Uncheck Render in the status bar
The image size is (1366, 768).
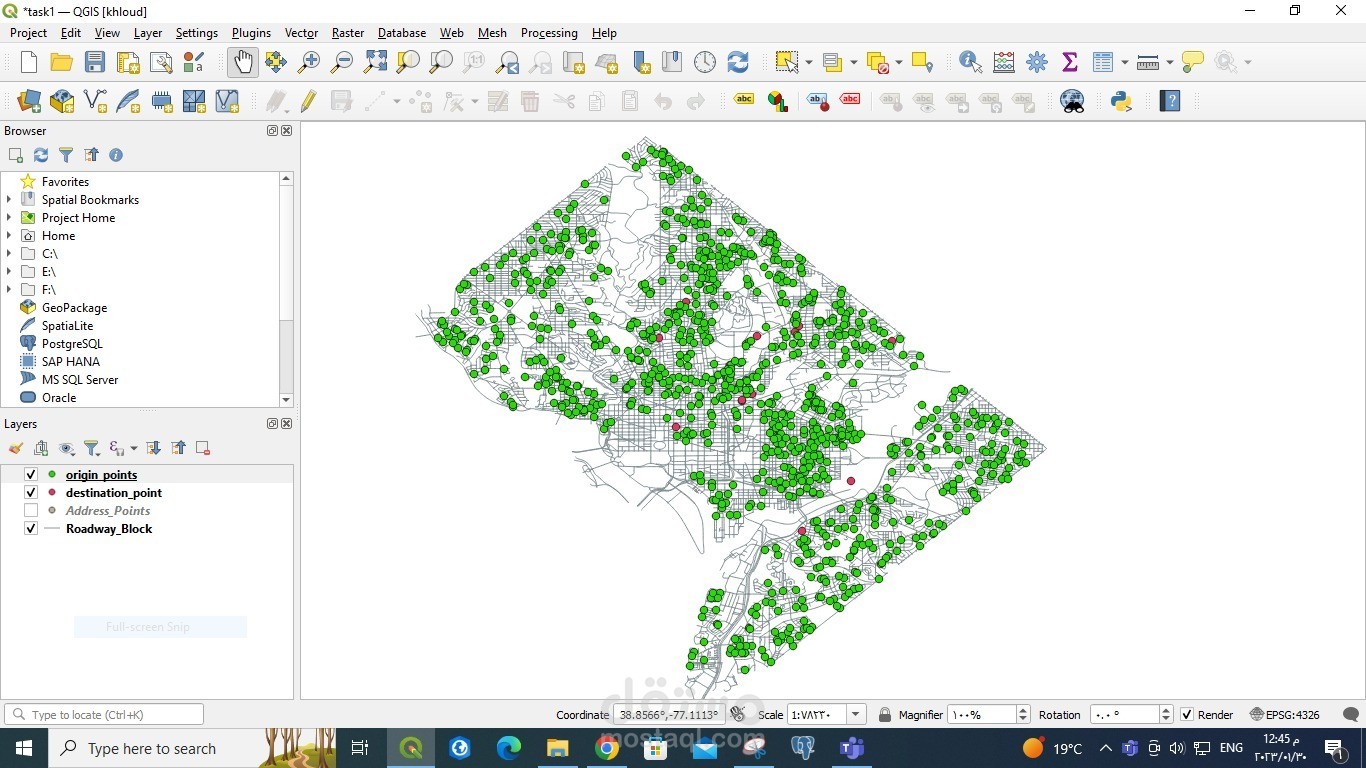pos(1189,714)
